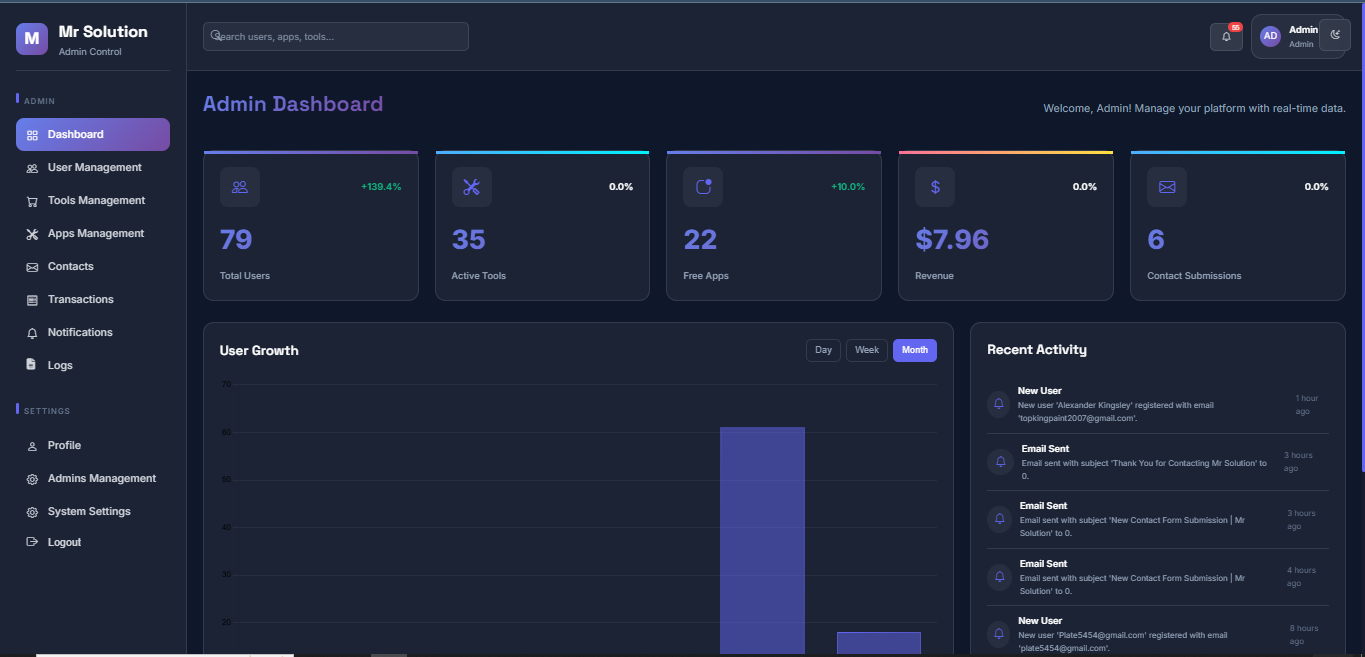Click the Logout label
The height and width of the screenshot is (657, 1365).
point(64,542)
